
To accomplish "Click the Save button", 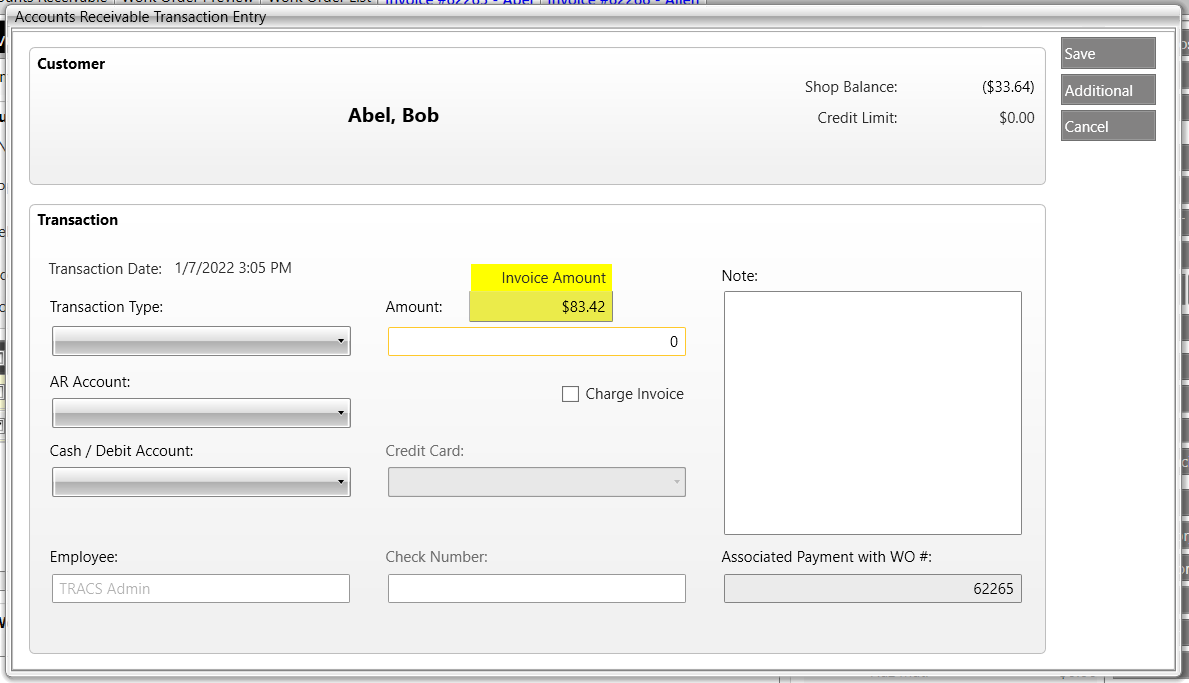I will 1107,54.
